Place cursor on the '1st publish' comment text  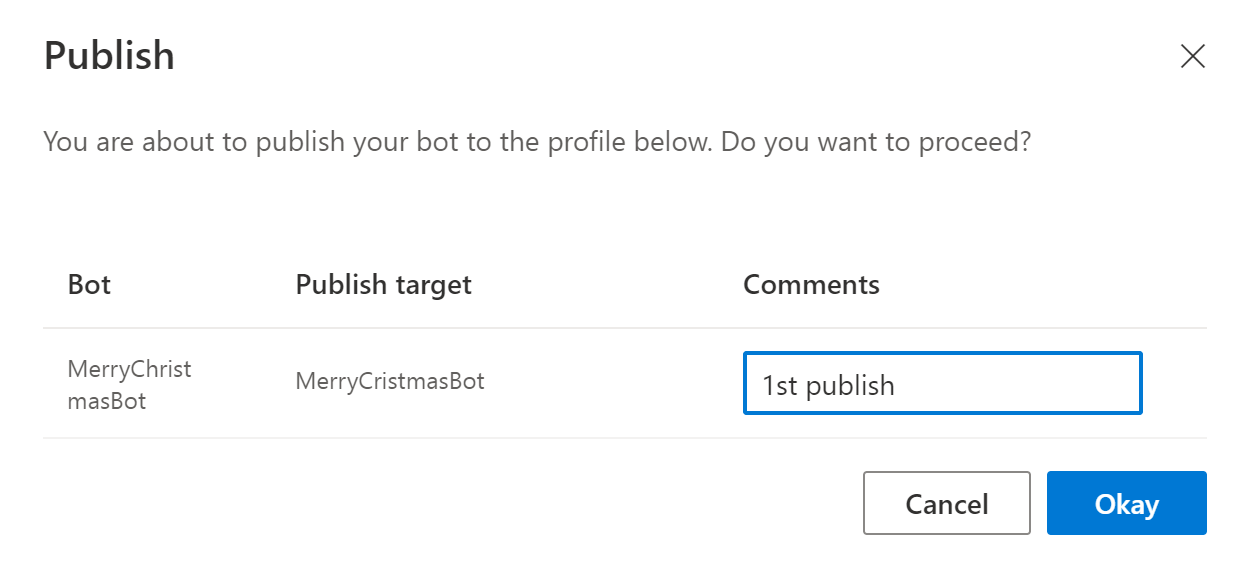click(x=828, y=385)
